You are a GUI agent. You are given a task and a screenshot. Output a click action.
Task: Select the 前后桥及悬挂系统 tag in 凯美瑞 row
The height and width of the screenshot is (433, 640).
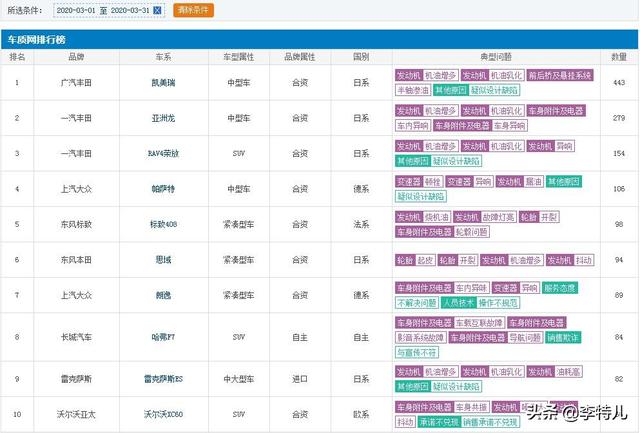click(560, 75)
